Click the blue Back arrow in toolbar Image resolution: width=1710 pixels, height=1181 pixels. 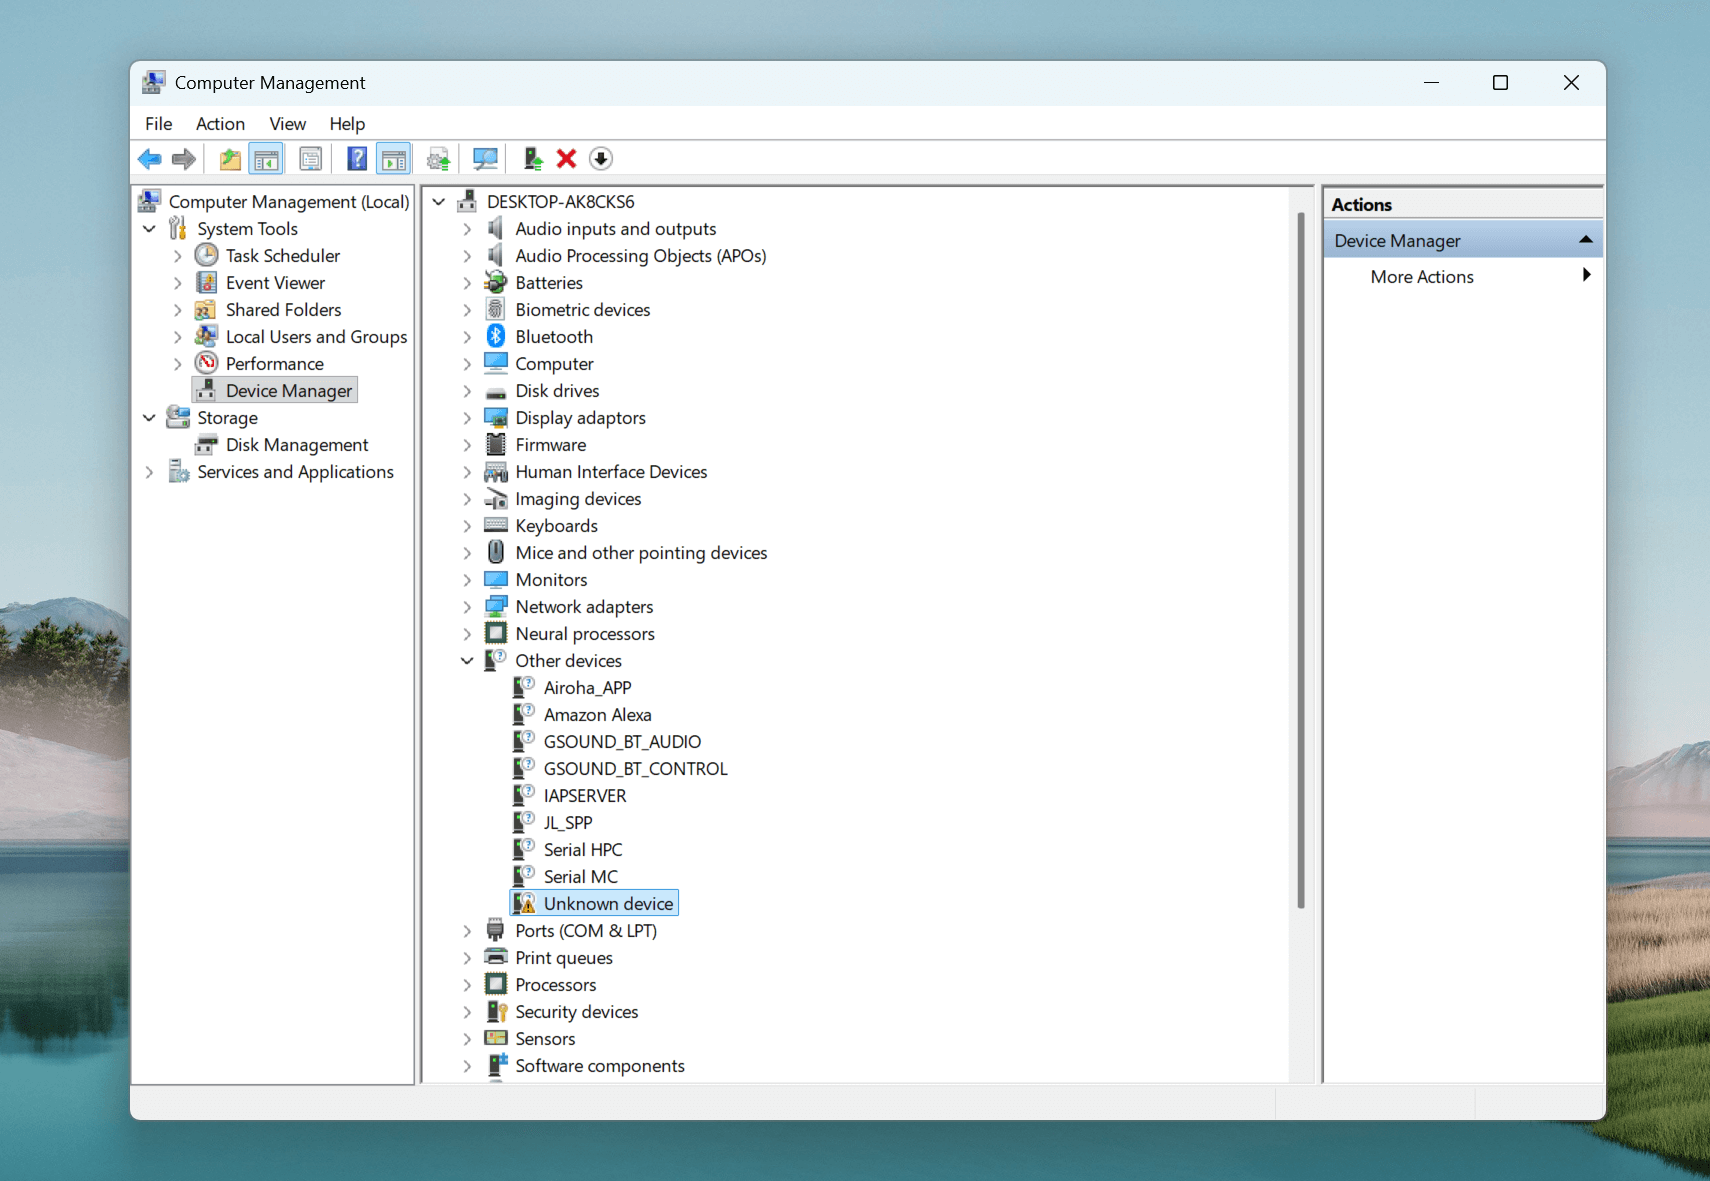point(150,159)
